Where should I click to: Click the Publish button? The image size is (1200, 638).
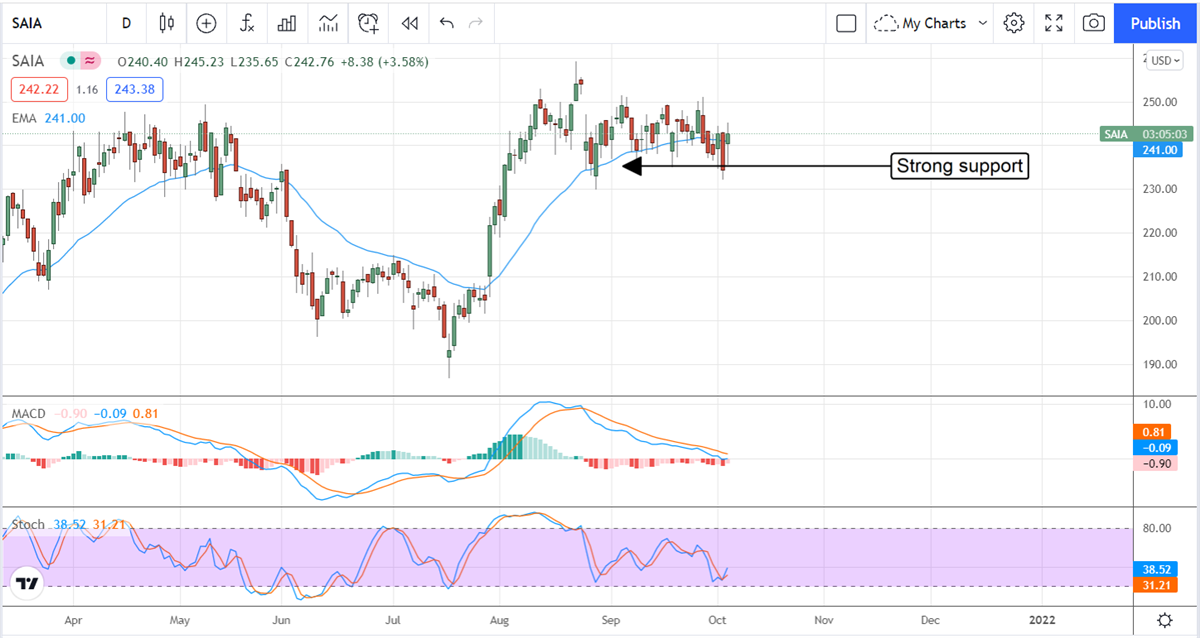[x=1155, y=22]
